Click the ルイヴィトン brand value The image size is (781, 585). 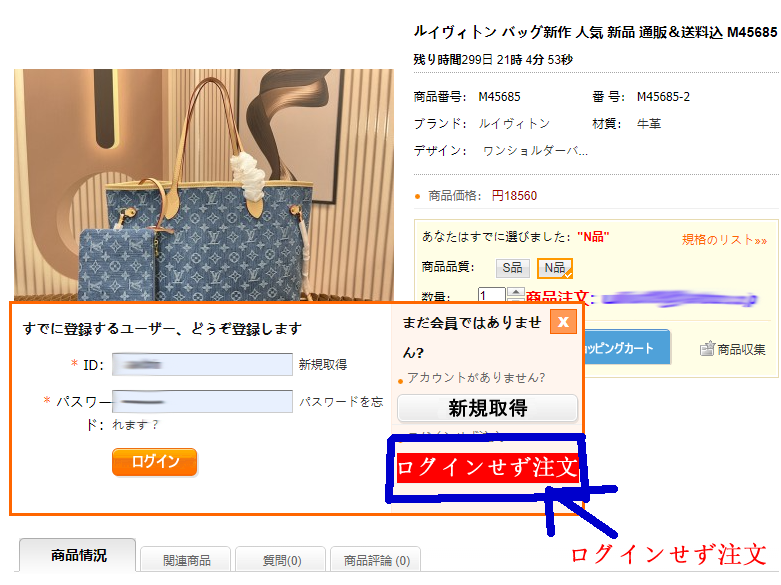pos(514,124)
